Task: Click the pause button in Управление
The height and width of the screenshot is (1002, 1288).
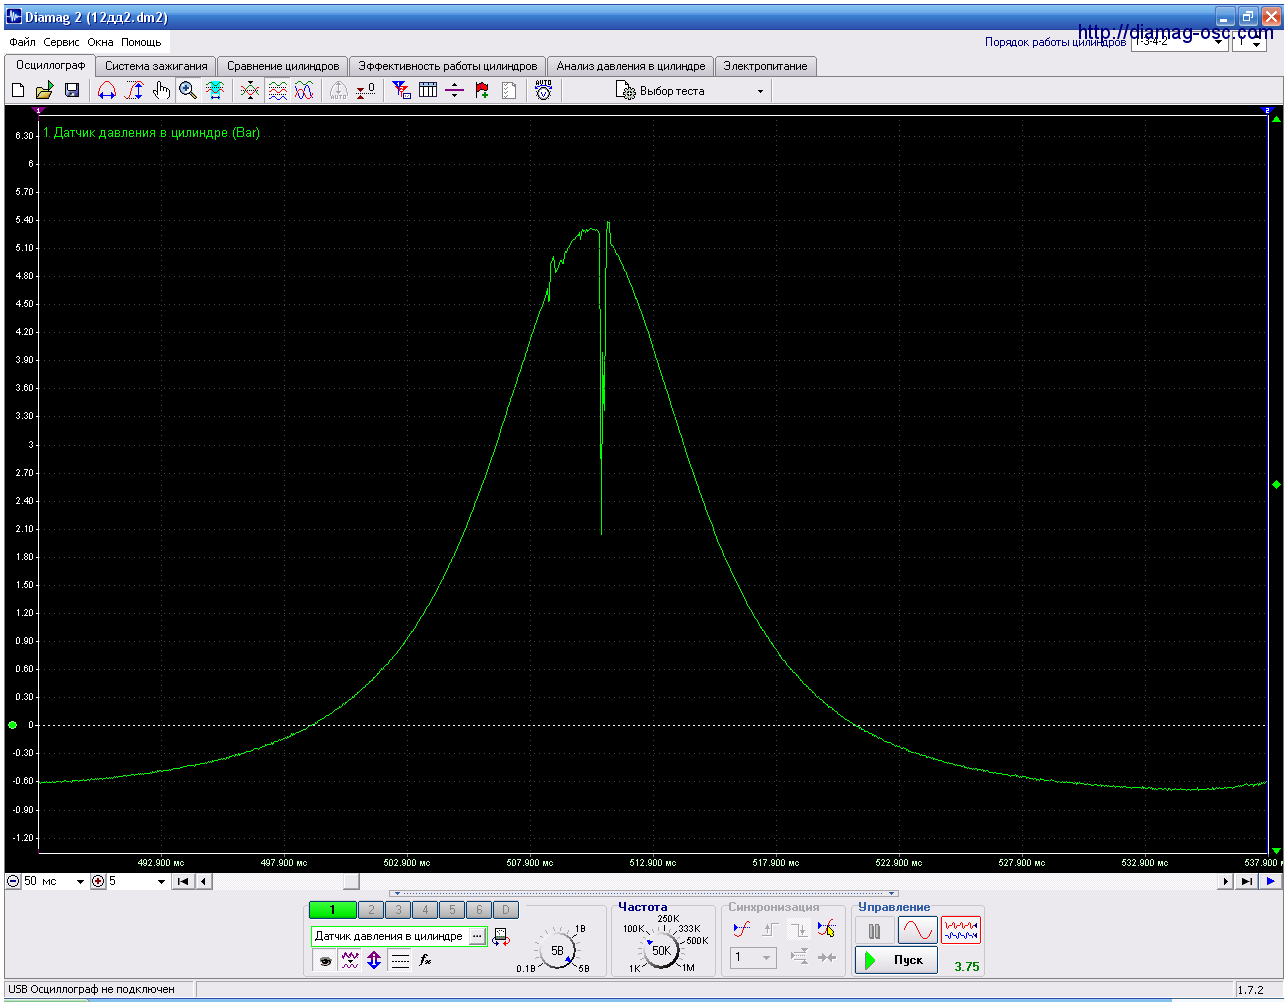Action: [875, 931]
